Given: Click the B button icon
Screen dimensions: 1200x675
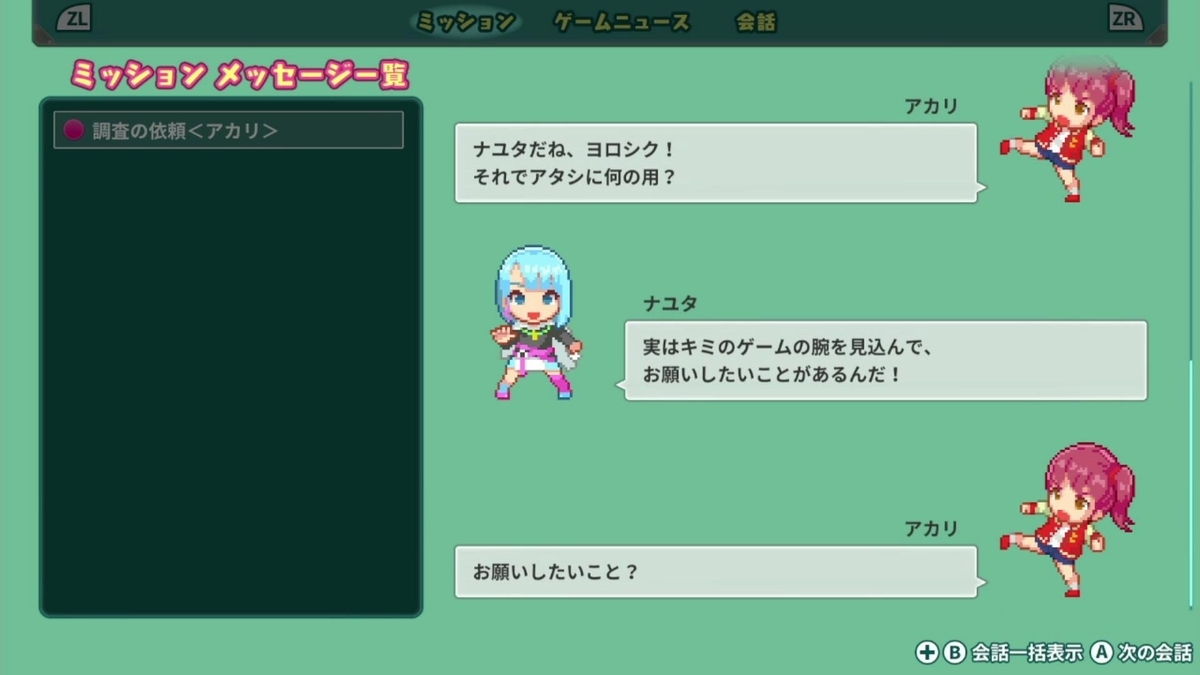Looking at the screenshot, I should [955, 652].
